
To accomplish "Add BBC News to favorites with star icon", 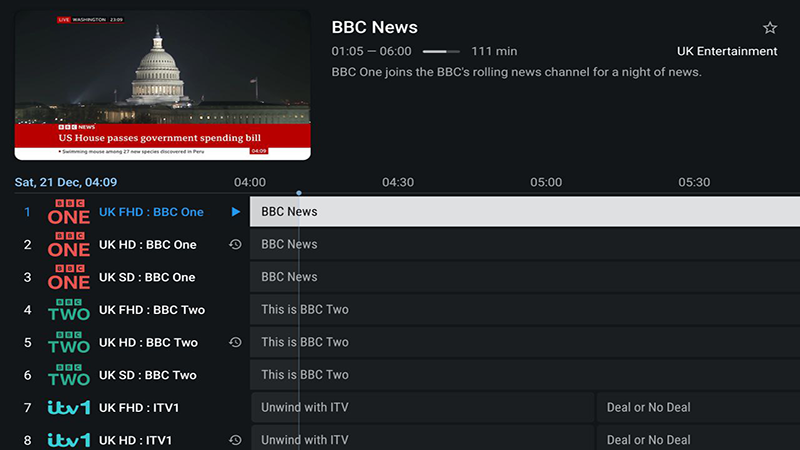I will (x=769, y=28).
